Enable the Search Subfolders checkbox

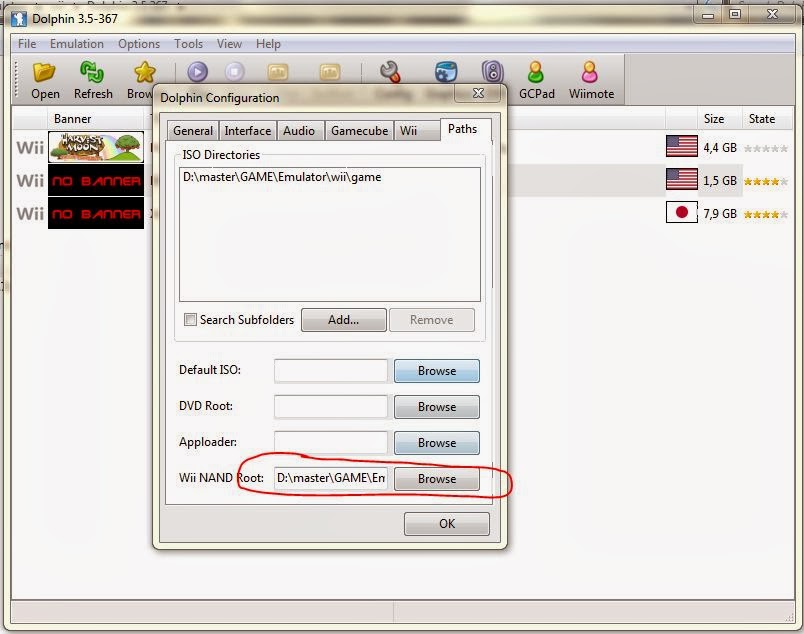point(190,320)
